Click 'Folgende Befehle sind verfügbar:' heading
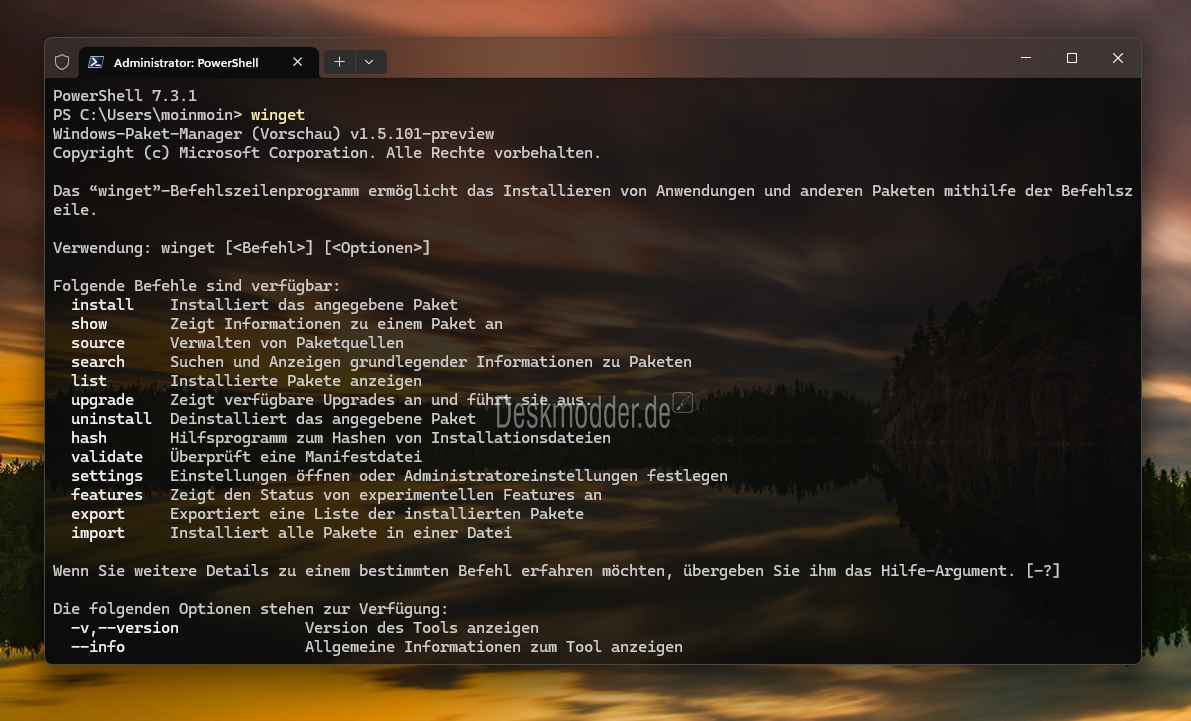The image size is (1191, 721). 197,286
